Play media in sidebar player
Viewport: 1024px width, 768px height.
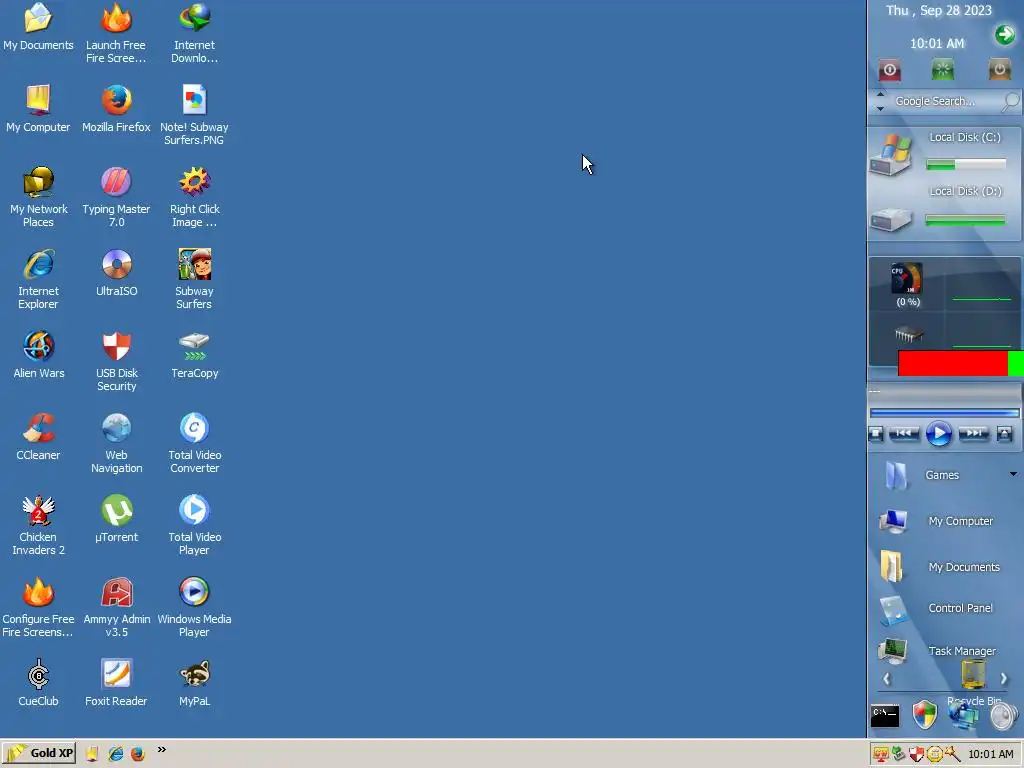click(938, 434)
